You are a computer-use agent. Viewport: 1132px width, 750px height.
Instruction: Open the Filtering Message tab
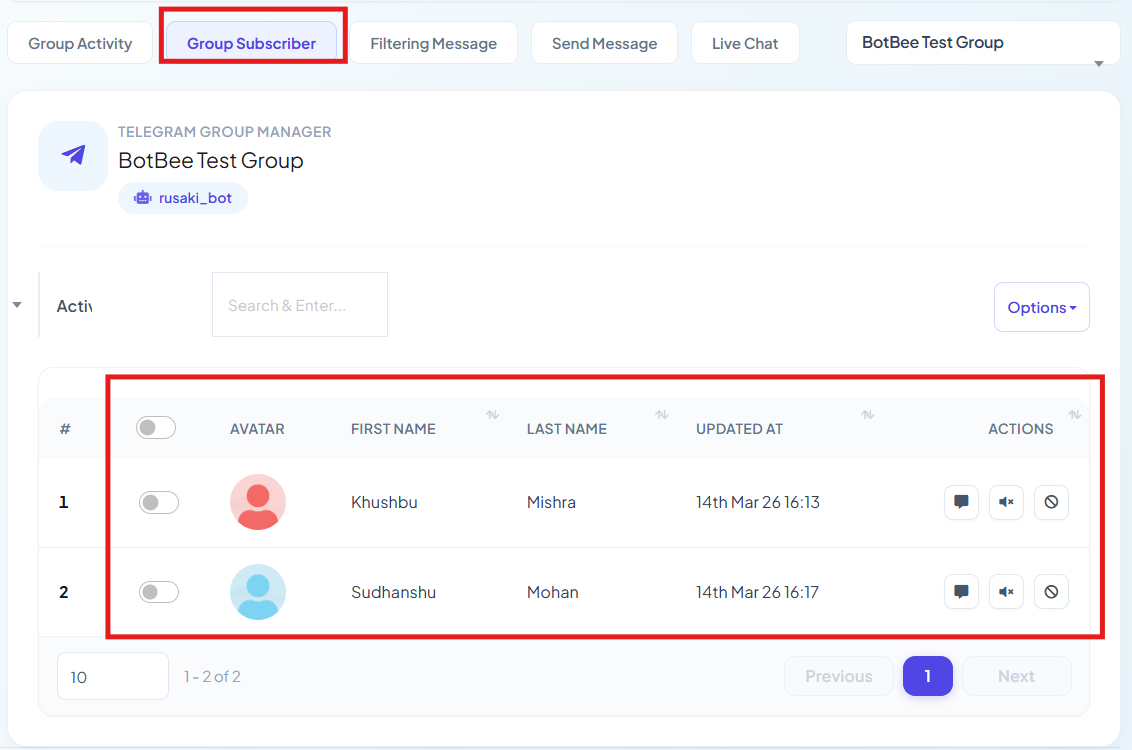(x=433, y=43)
